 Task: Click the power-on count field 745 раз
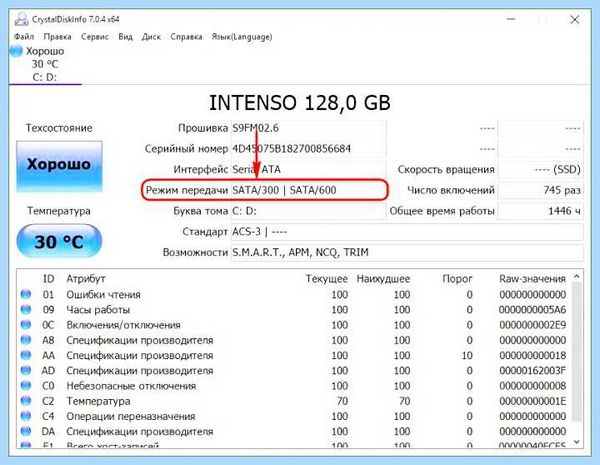point(540,190)
